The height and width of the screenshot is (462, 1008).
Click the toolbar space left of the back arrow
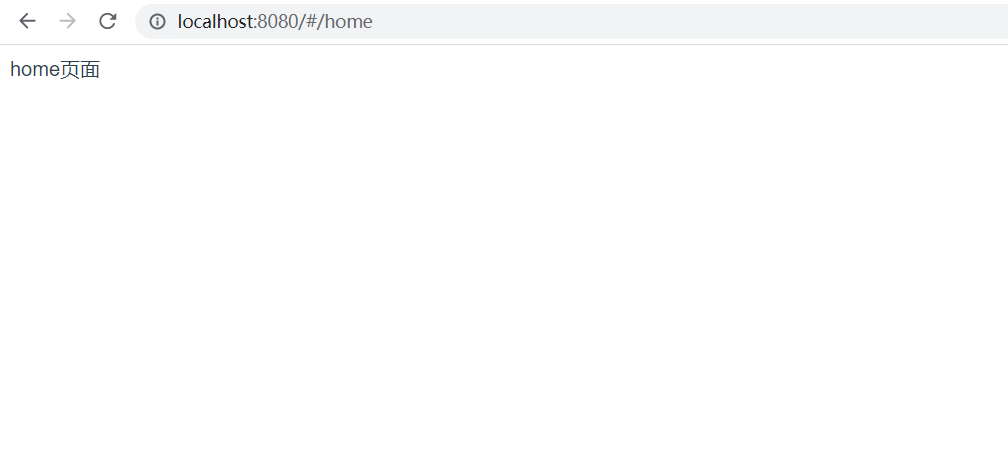click(x=8, y=21)
